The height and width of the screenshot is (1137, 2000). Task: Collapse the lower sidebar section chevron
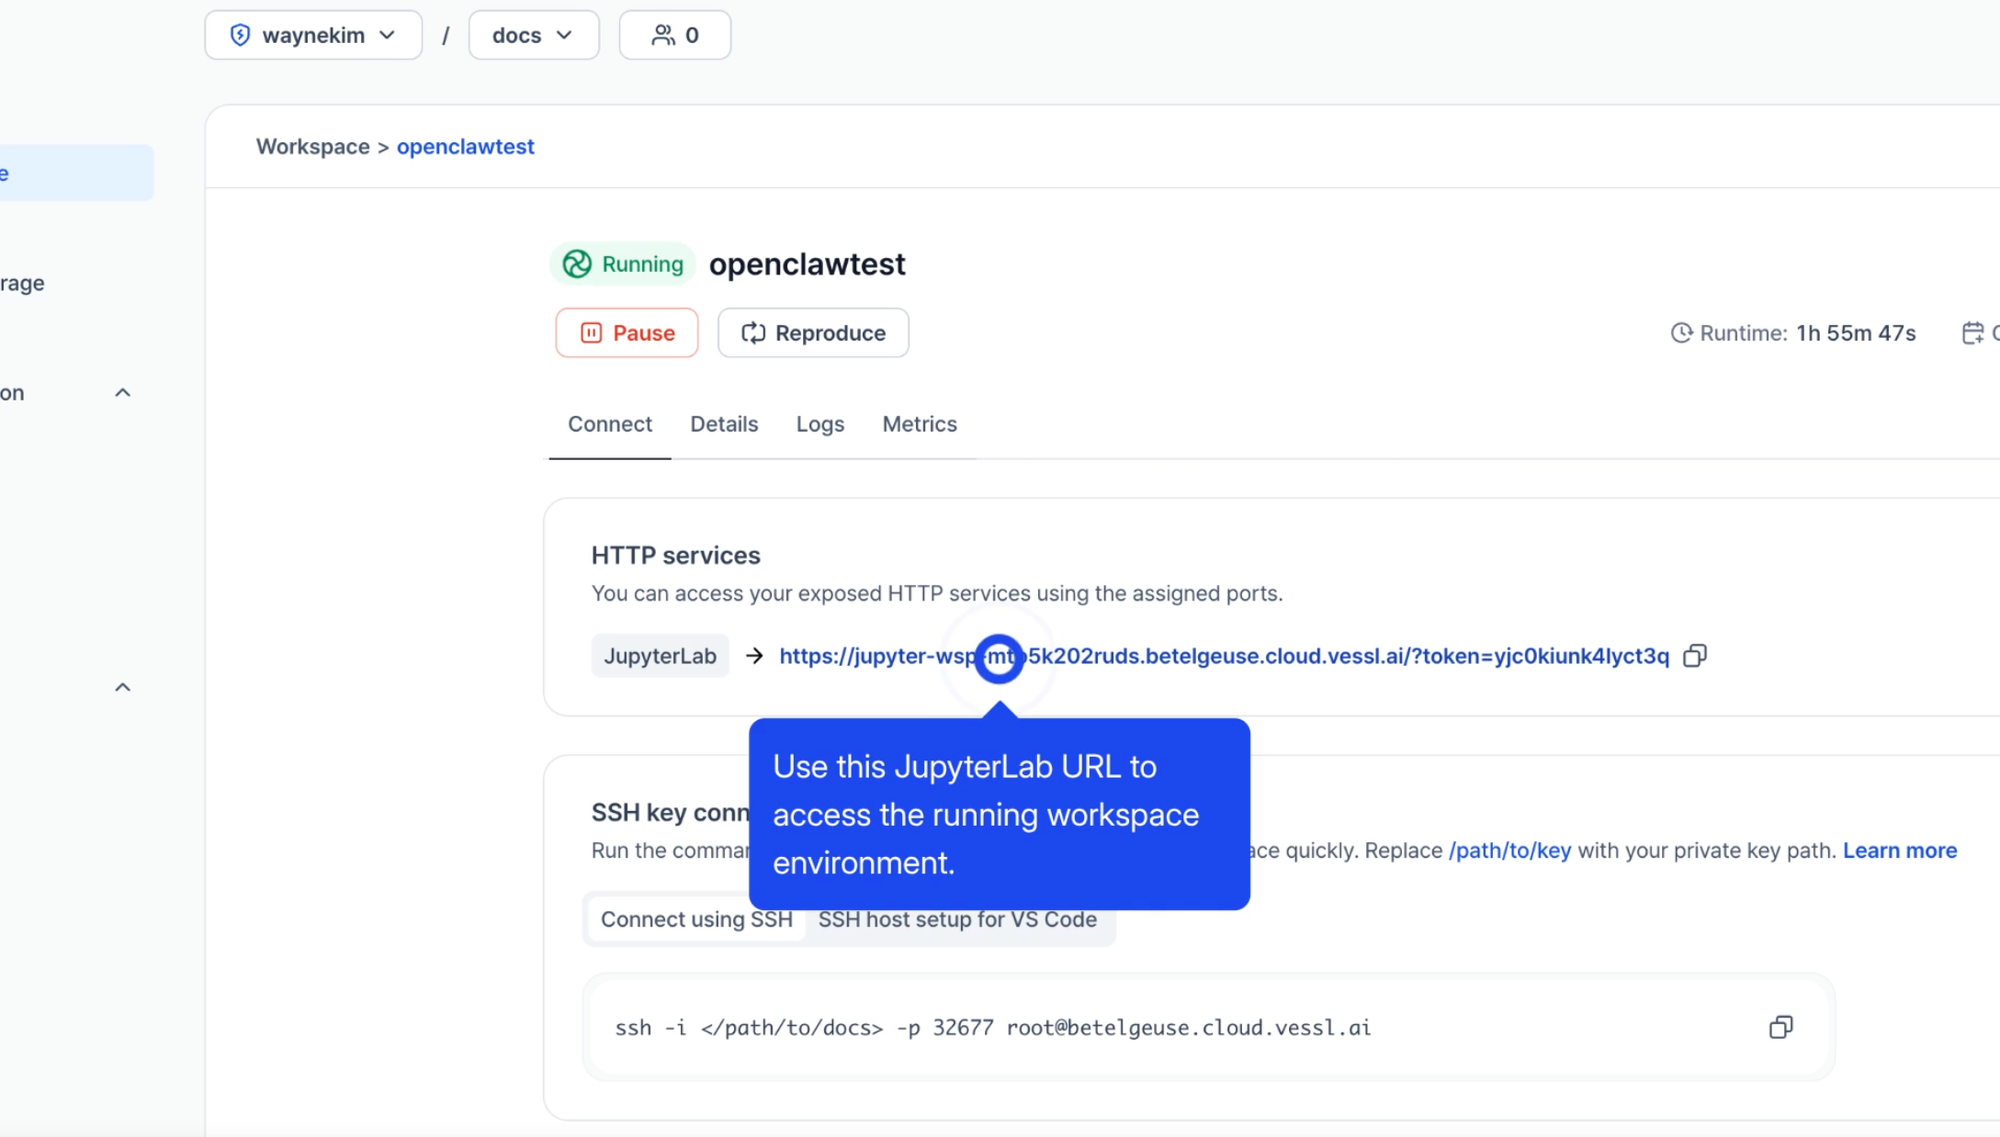pos(123,687)
